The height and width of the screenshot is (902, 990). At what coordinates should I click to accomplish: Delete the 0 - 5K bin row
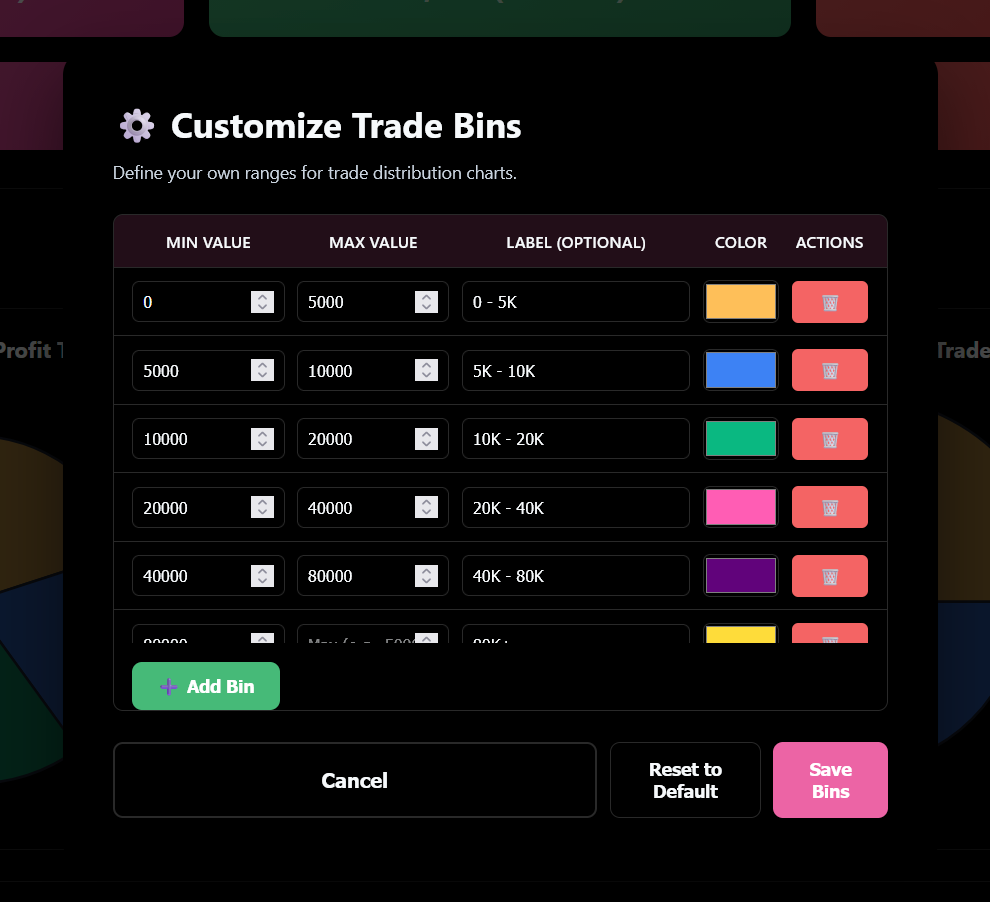(829, 302)
